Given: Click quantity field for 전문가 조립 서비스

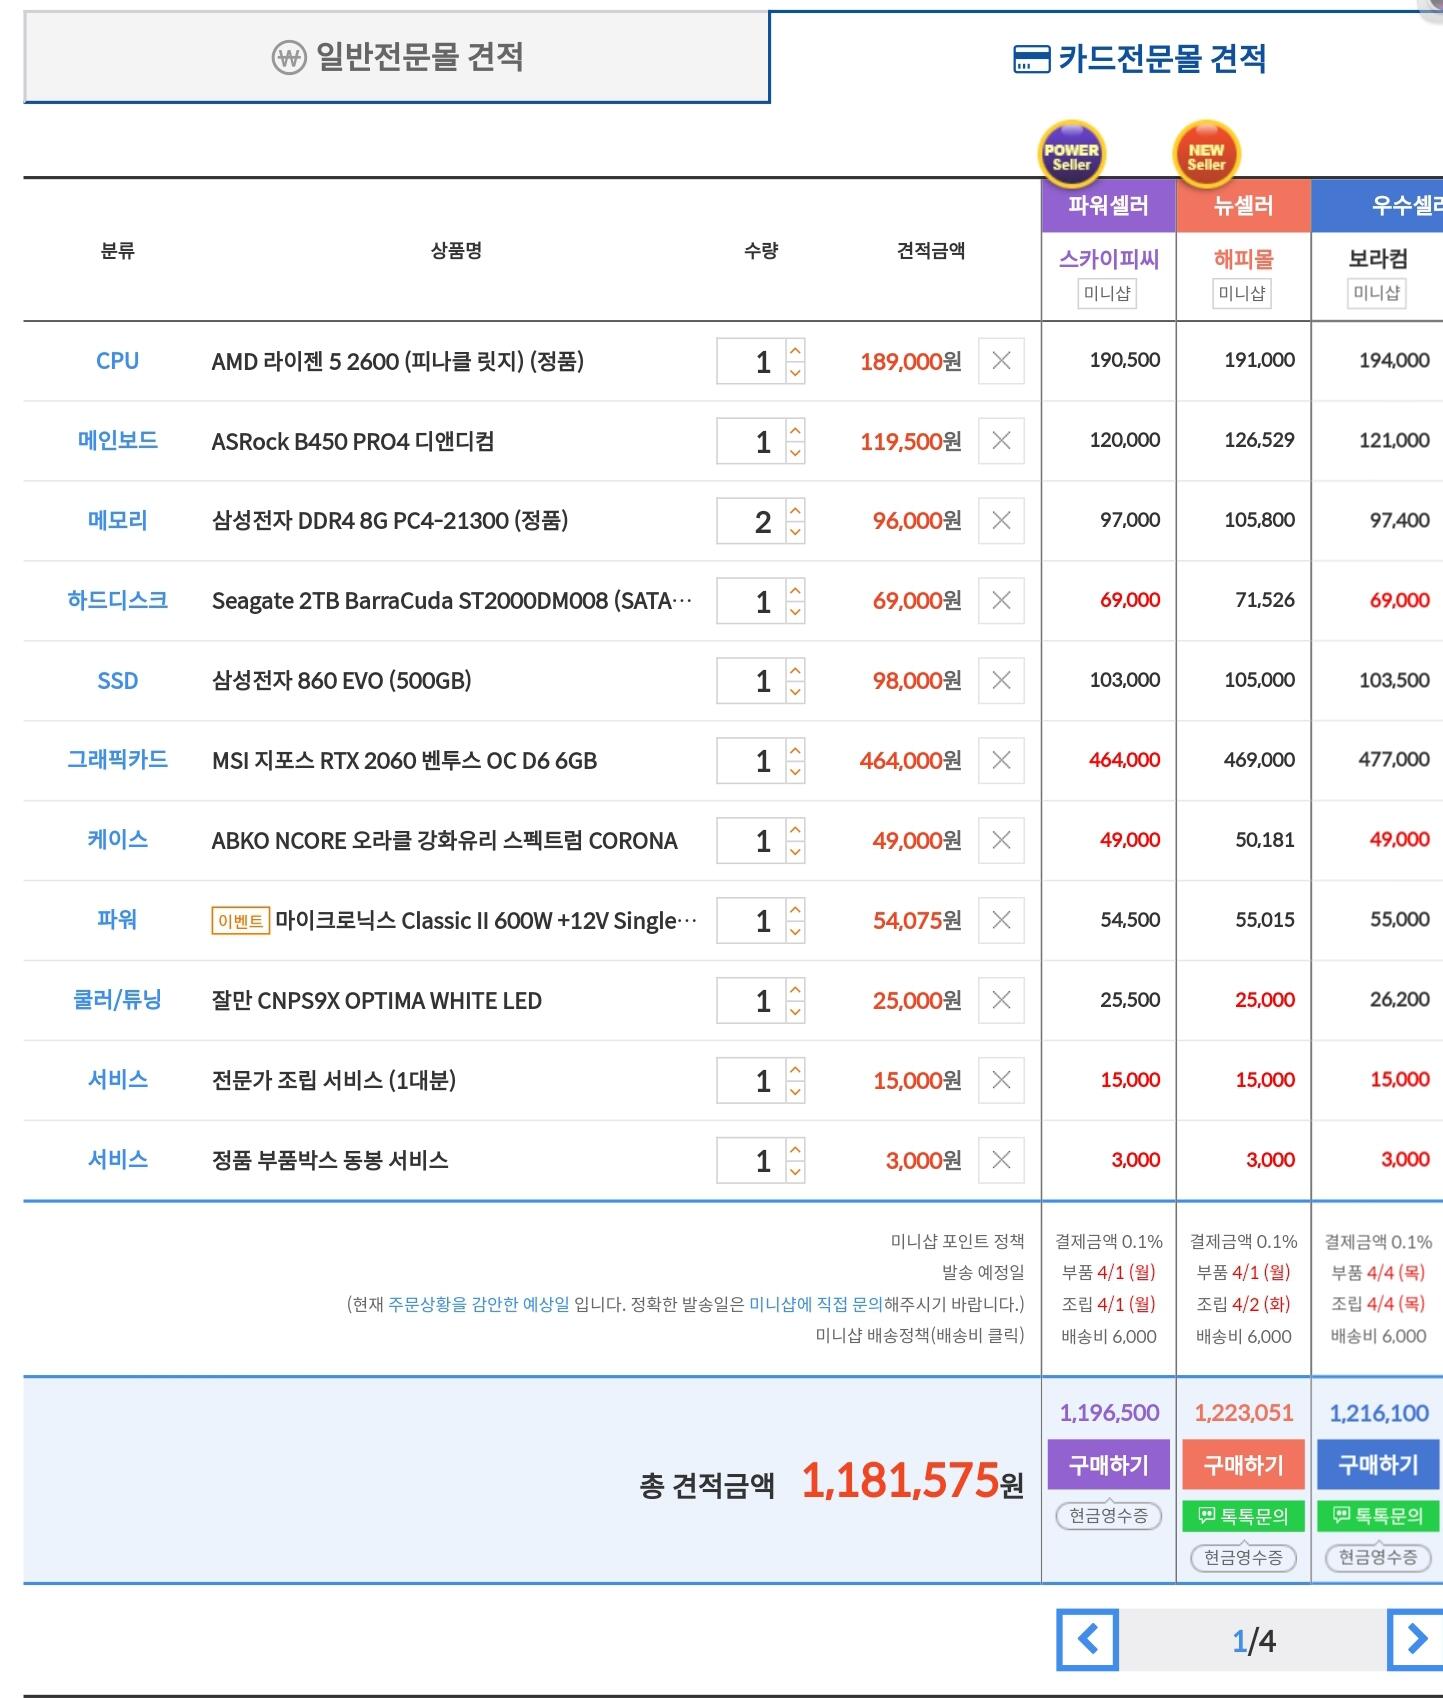Looking at the screenshot, I should tap(751, 1080).
